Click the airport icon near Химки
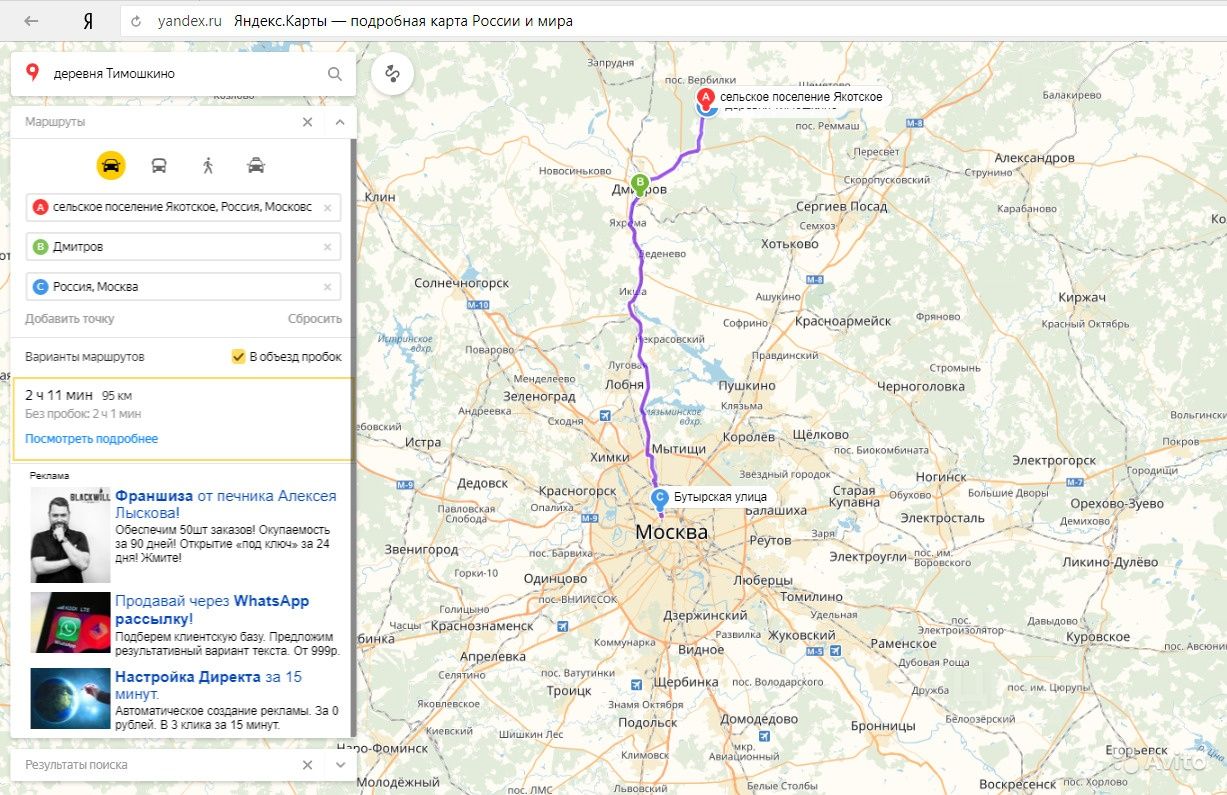 coord(604,416)
